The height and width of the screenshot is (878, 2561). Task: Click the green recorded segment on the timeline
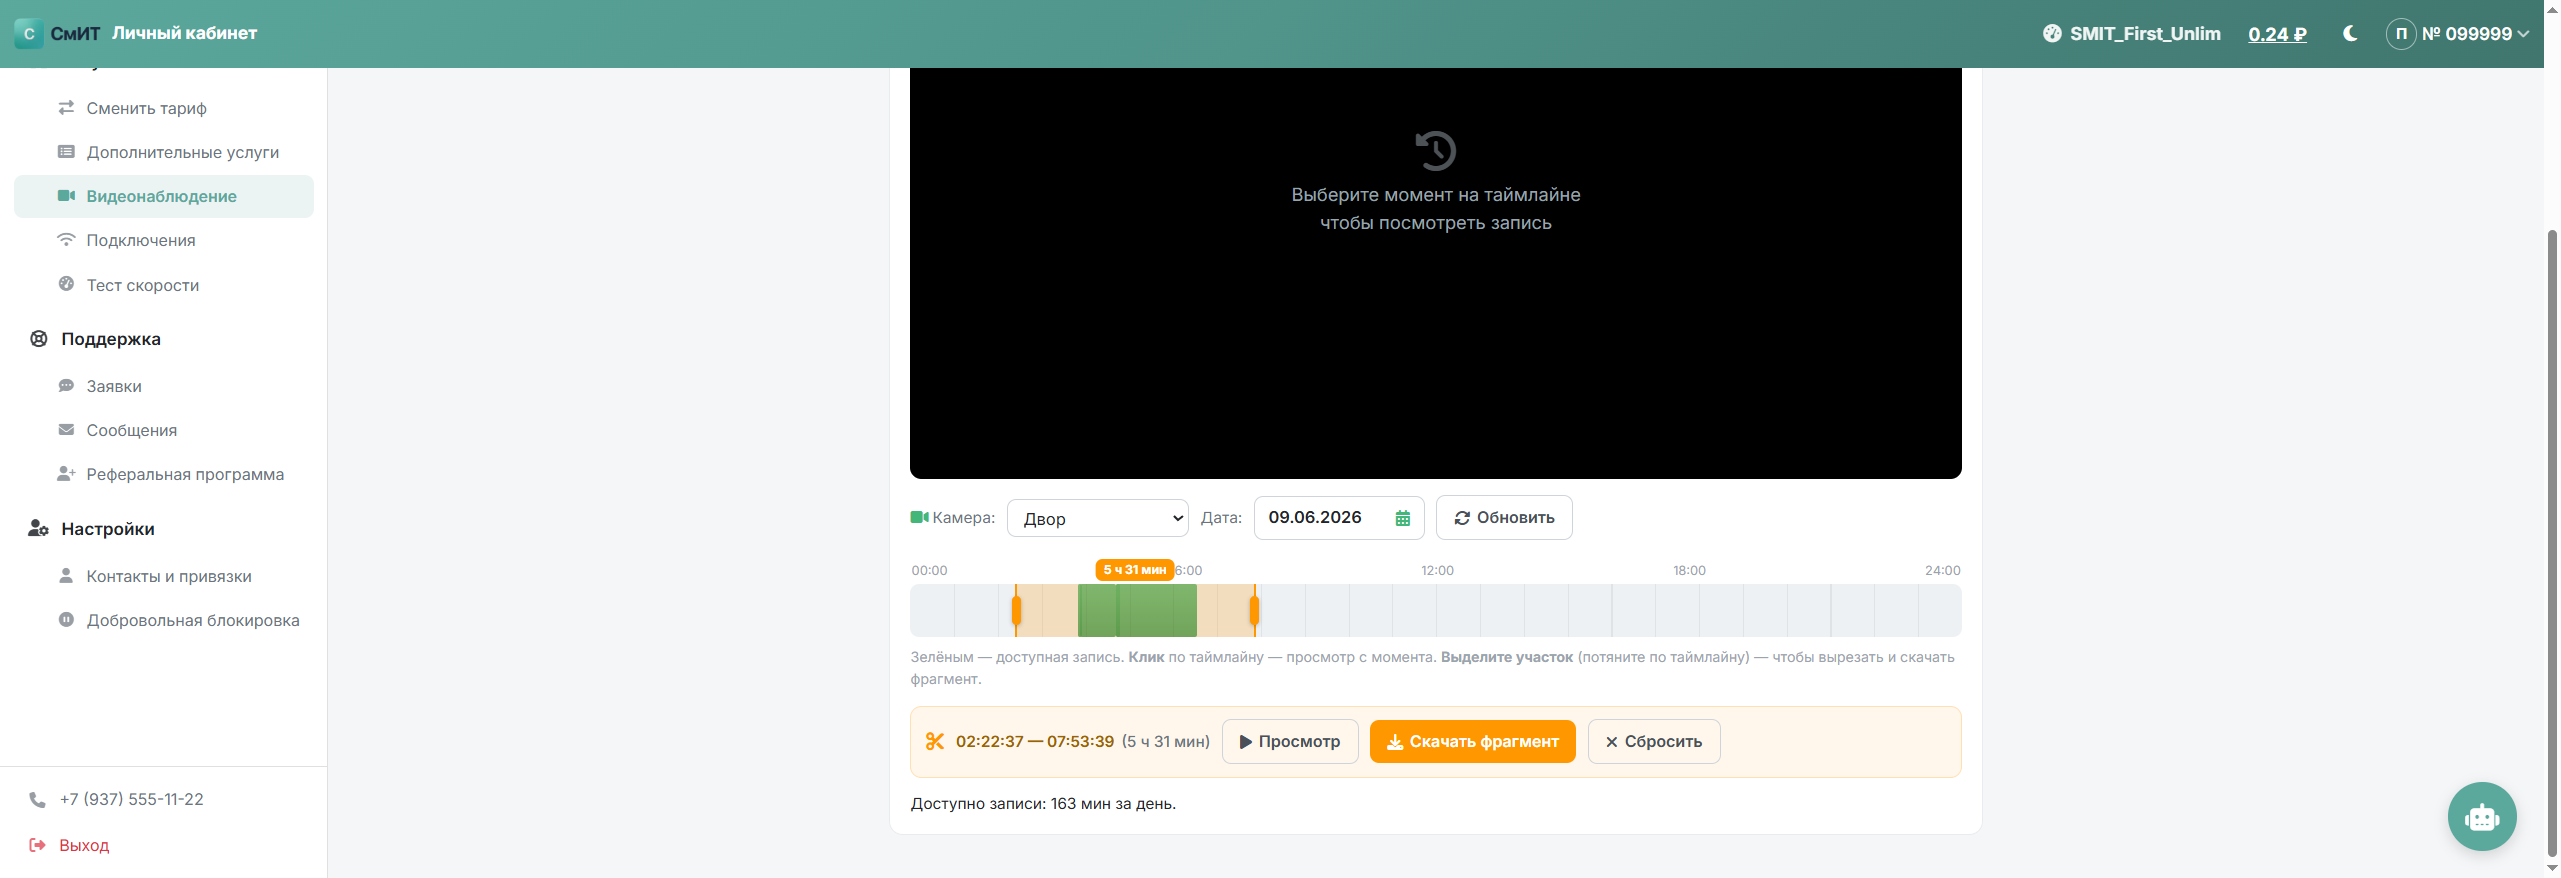[x=1137, y=611]
